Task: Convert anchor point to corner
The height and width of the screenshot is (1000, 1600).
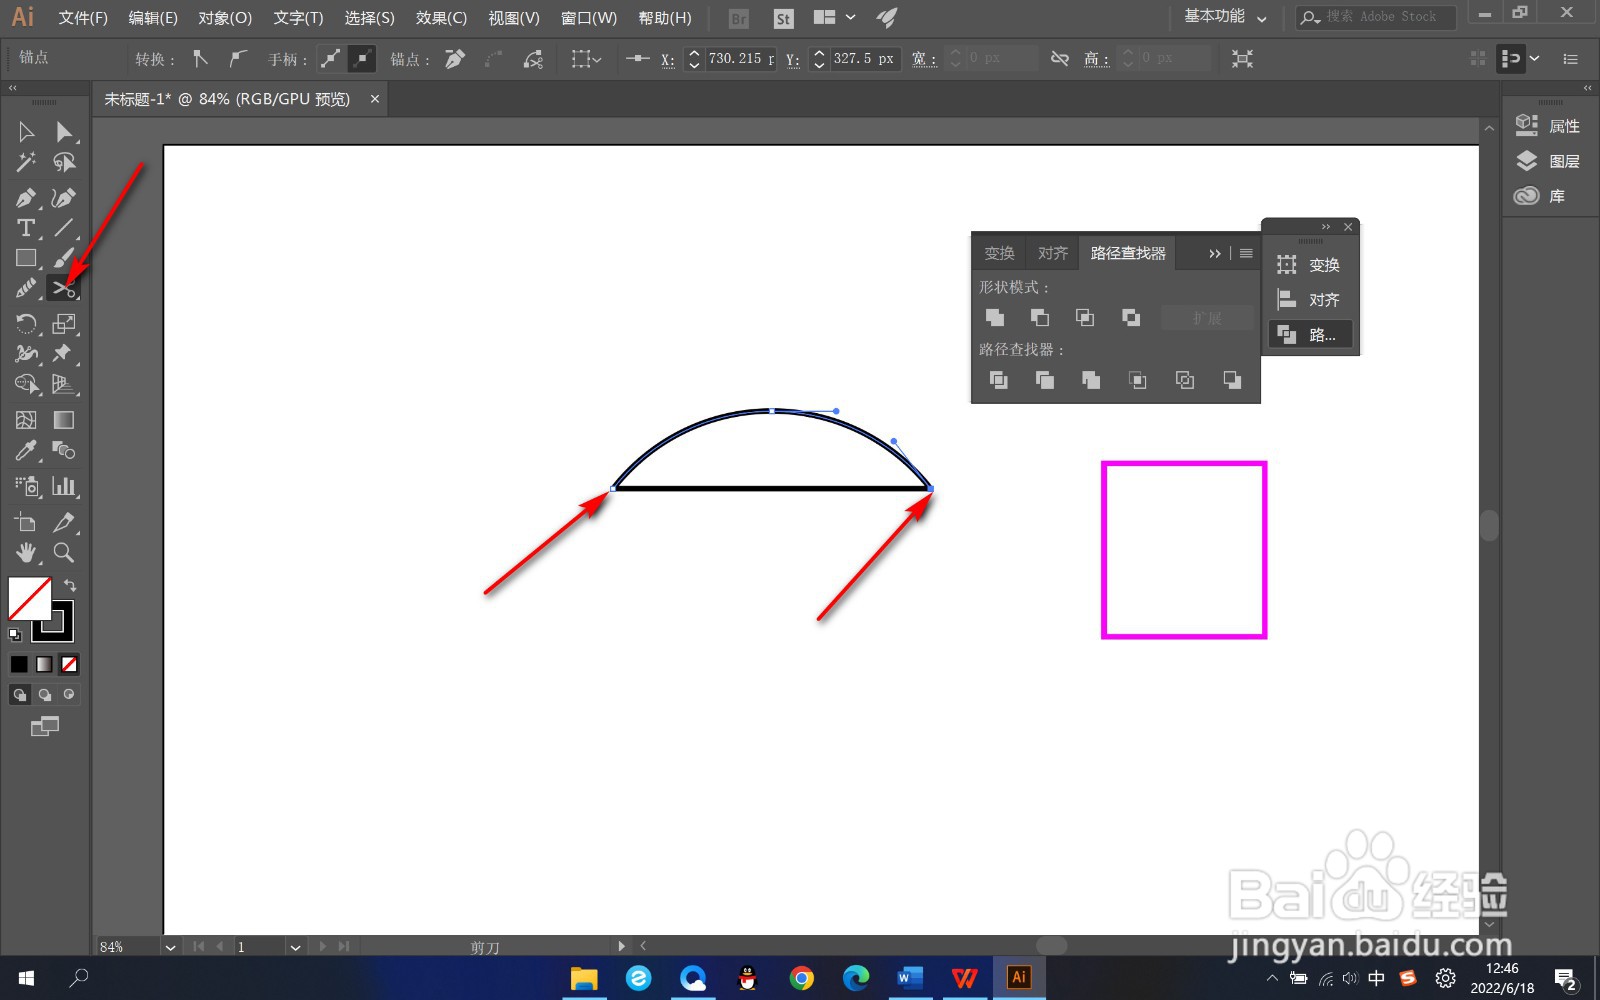Action: coord(200,59)
